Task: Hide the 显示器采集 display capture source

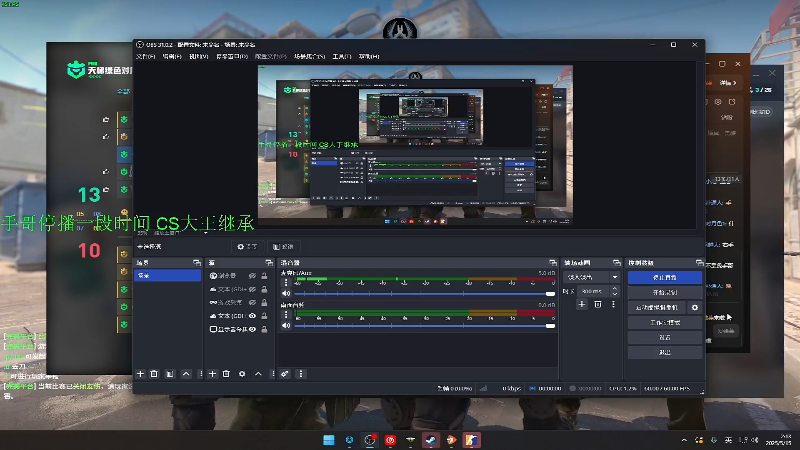Action: (252, 330)
